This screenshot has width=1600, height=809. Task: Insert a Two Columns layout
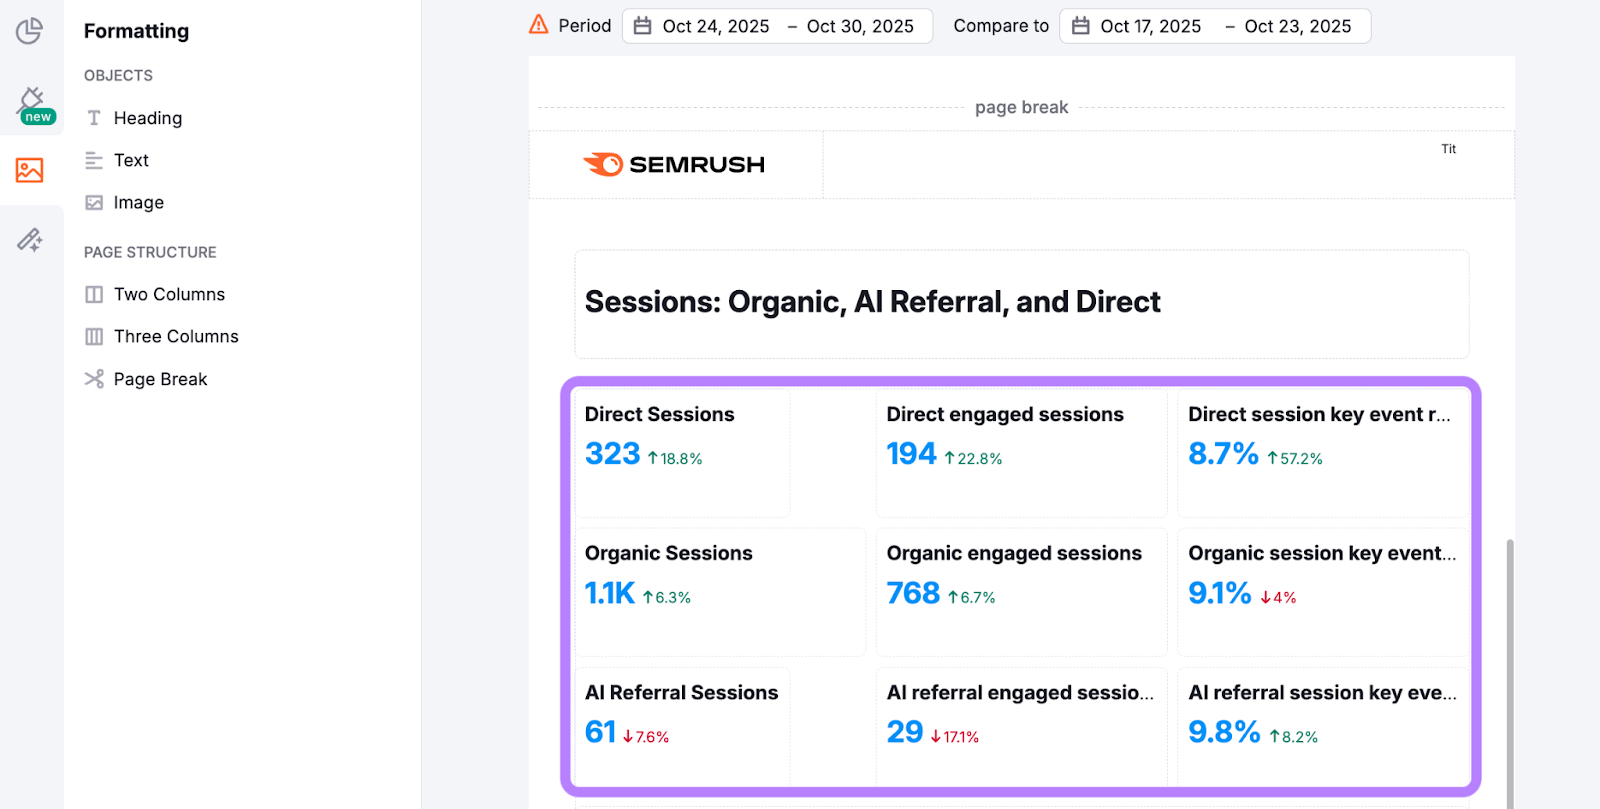[x=168, y=294]
